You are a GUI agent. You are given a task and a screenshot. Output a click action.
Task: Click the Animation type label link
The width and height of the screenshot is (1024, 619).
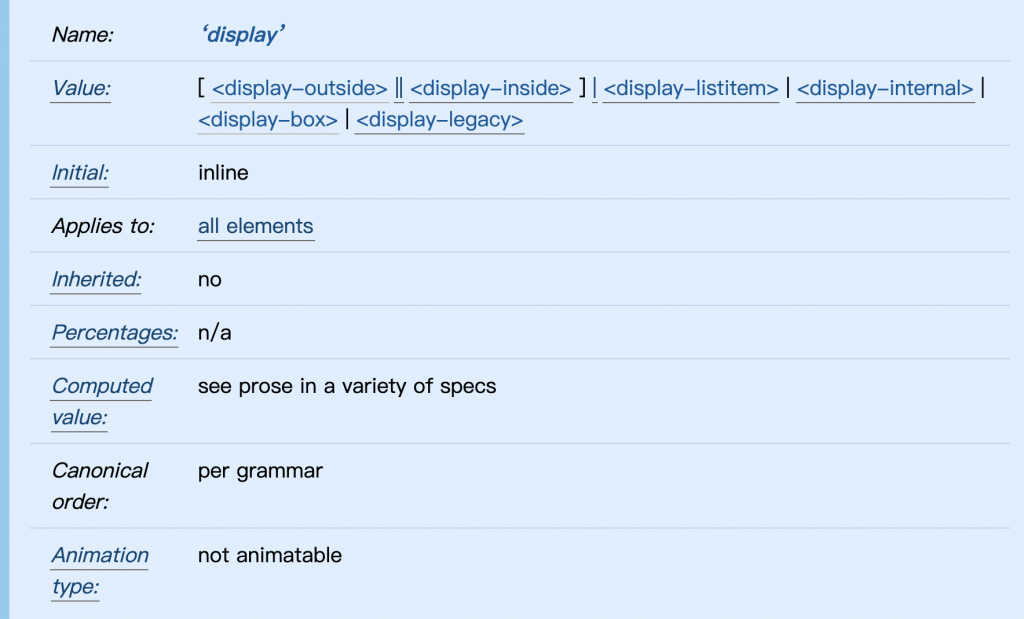[x=100, y=571]
